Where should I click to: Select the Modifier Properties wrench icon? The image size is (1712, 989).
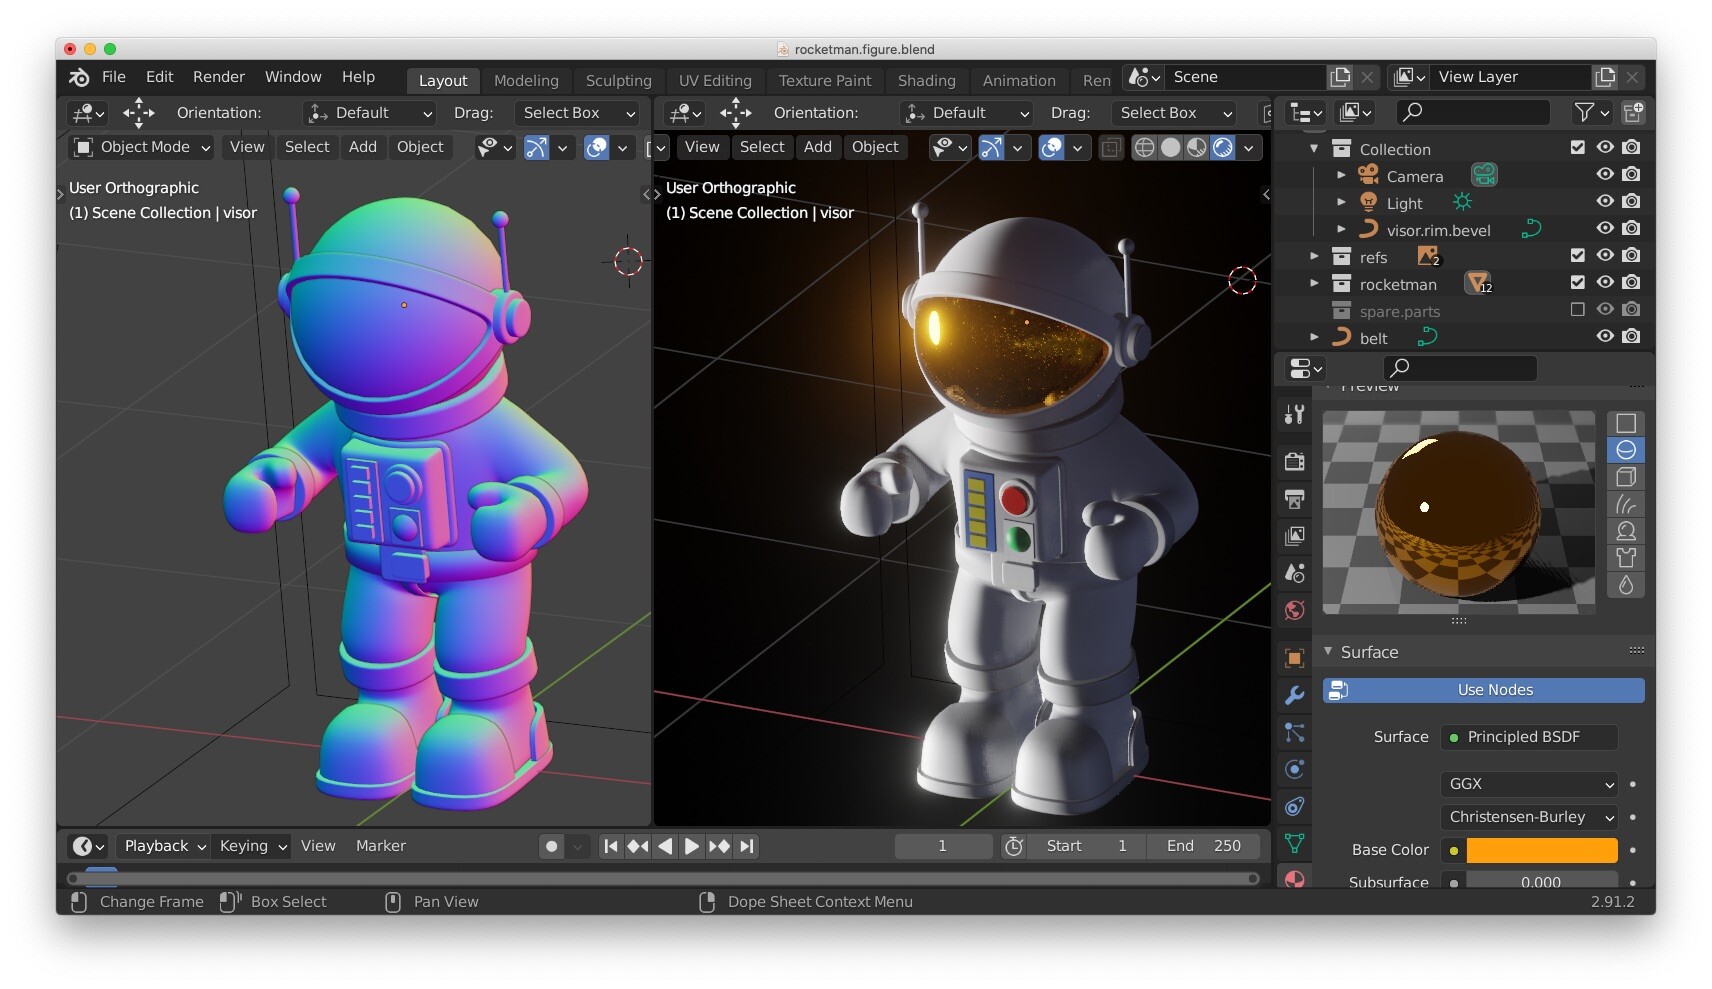tap(1294, 696)
